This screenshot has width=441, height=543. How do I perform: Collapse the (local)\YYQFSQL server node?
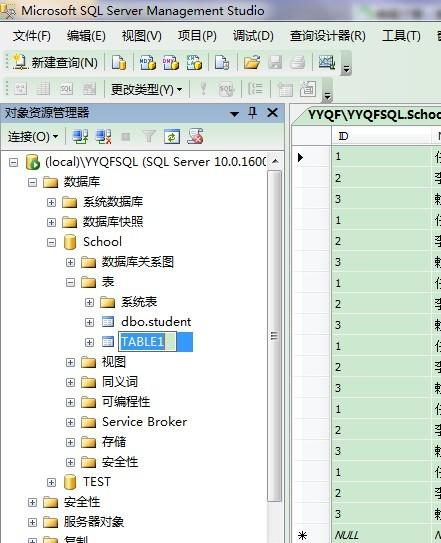pyautogui.click(x=13, y=162)
